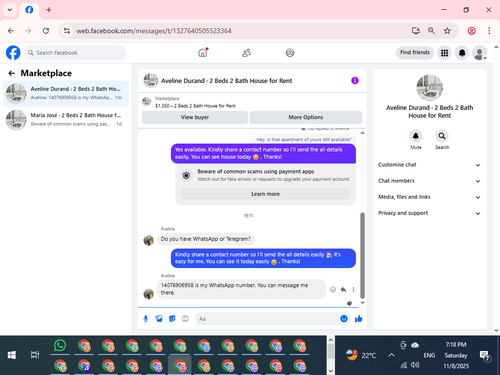This screenshot has width=500, height=375.
Task: Open the $1,350 house listing link
Action: [195, 106]
